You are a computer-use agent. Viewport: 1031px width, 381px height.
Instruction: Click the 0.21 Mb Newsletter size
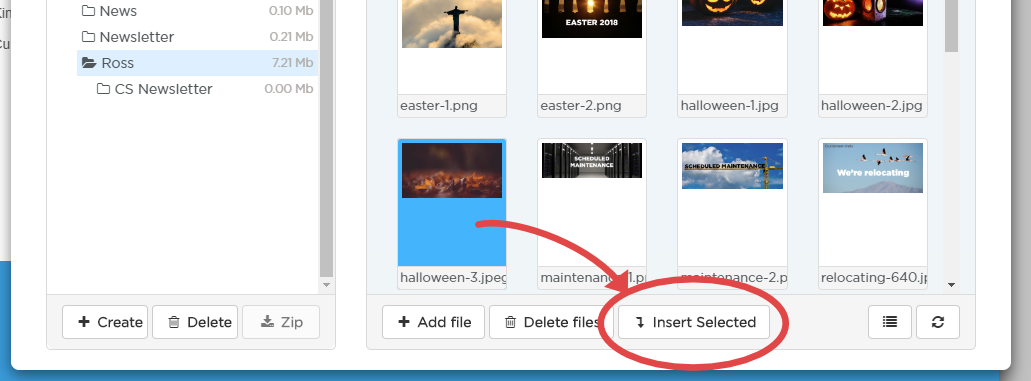tap(291, 37)
